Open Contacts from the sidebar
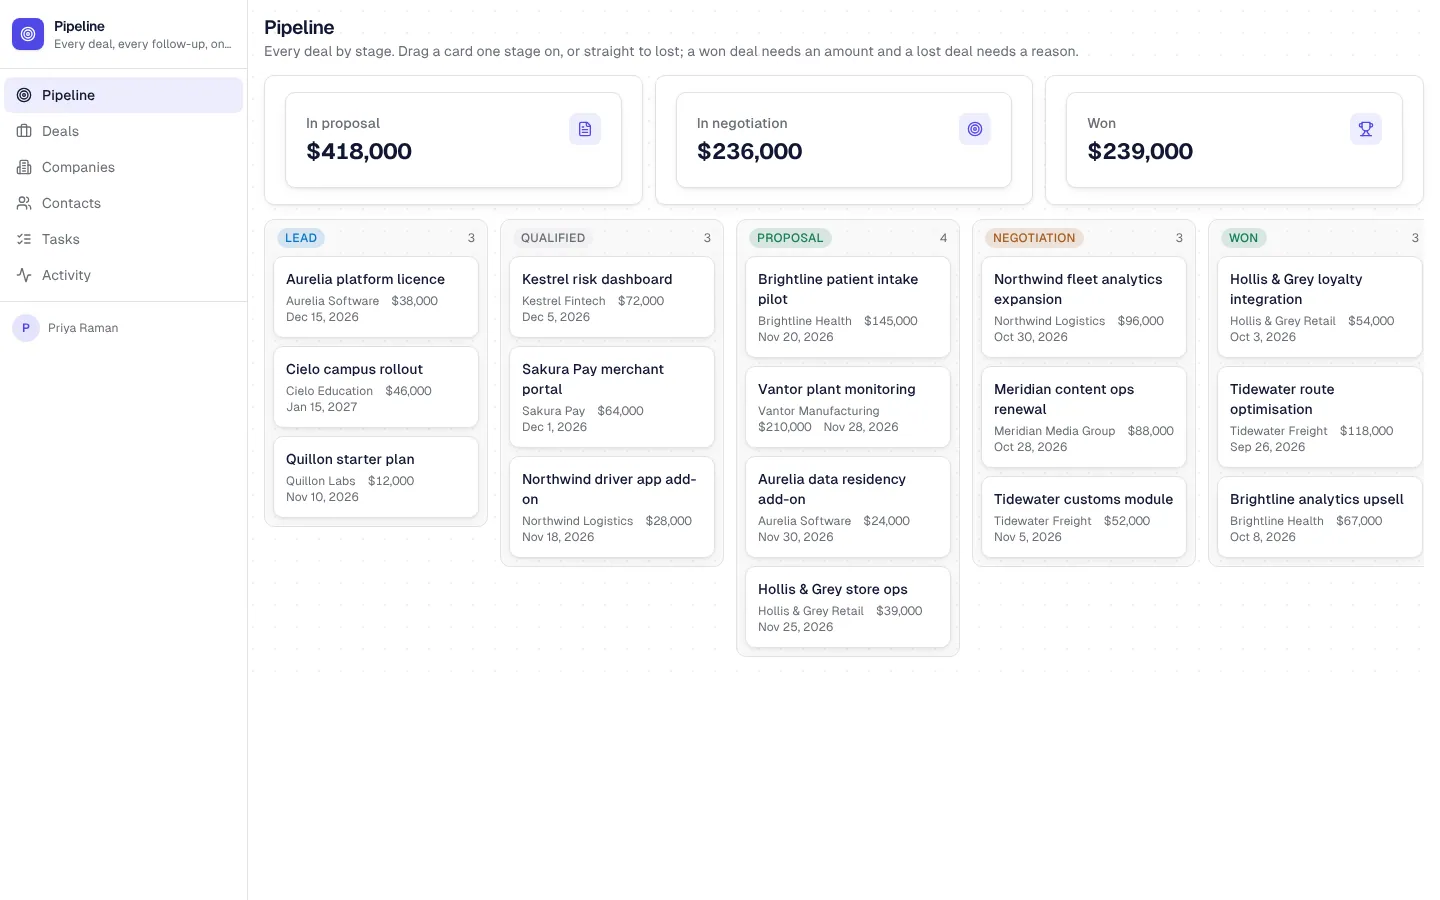 tap(124, 203)
